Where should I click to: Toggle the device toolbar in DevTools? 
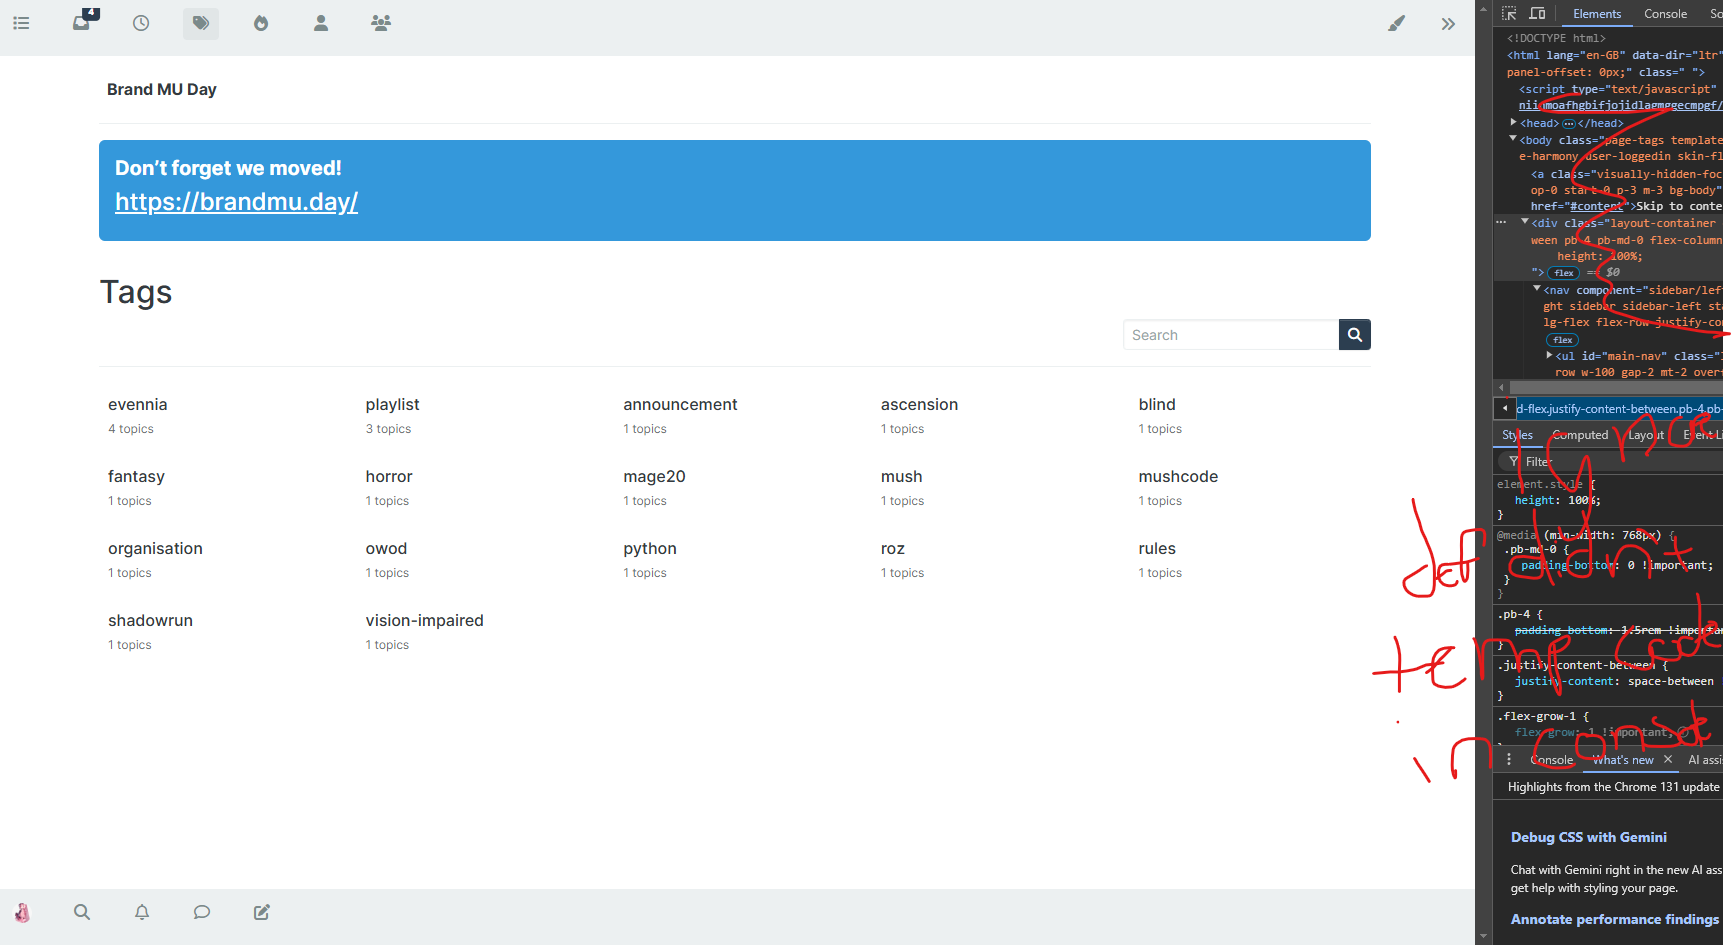tap(1537, 13)
